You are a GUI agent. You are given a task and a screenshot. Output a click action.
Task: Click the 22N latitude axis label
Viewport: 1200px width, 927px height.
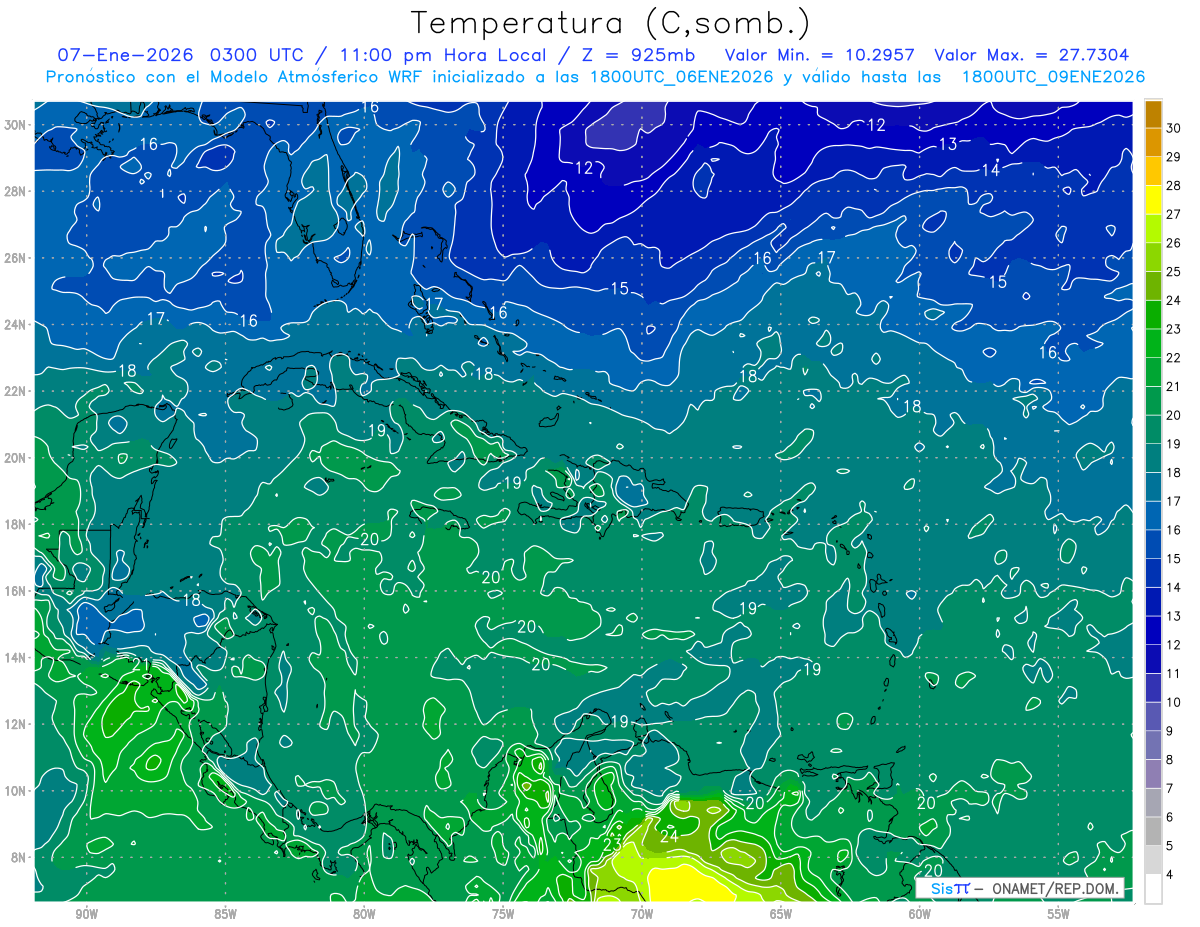15,391
